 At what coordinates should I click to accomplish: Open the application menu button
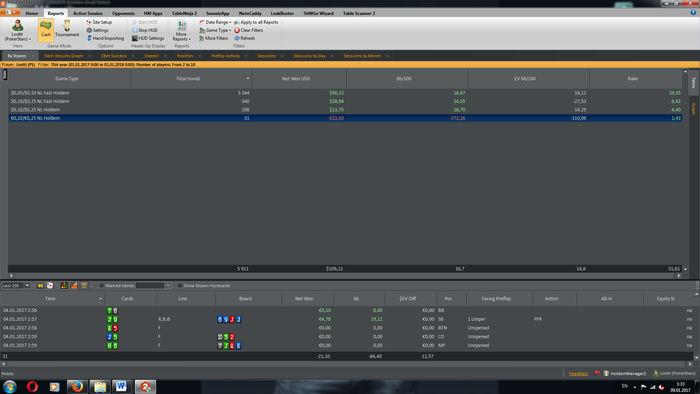coord(10,12)
